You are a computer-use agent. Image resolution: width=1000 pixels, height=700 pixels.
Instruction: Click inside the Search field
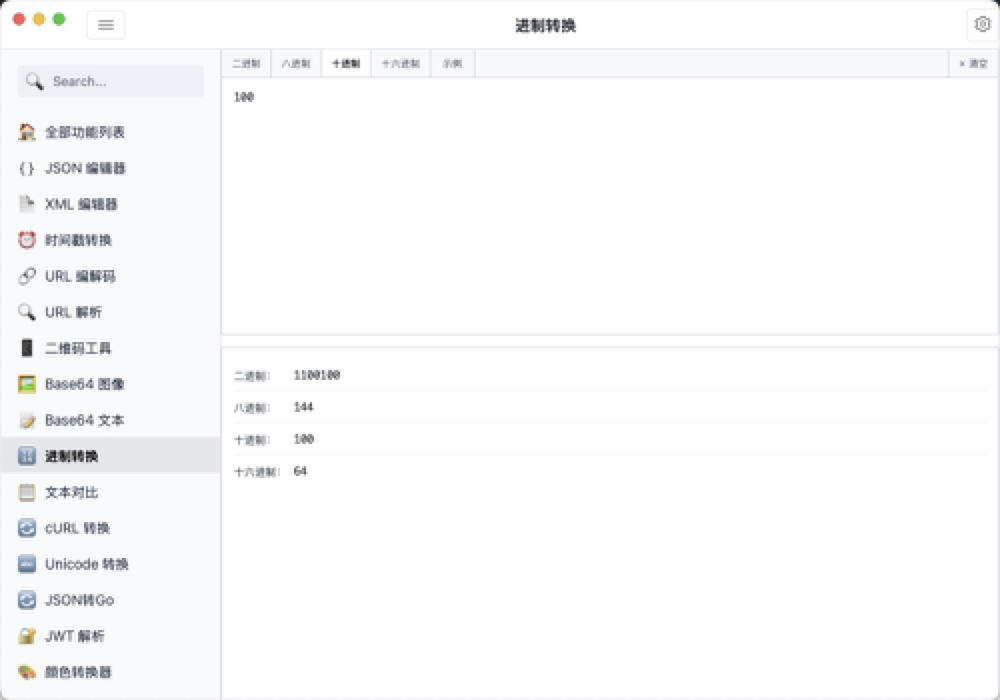(110, 81)
